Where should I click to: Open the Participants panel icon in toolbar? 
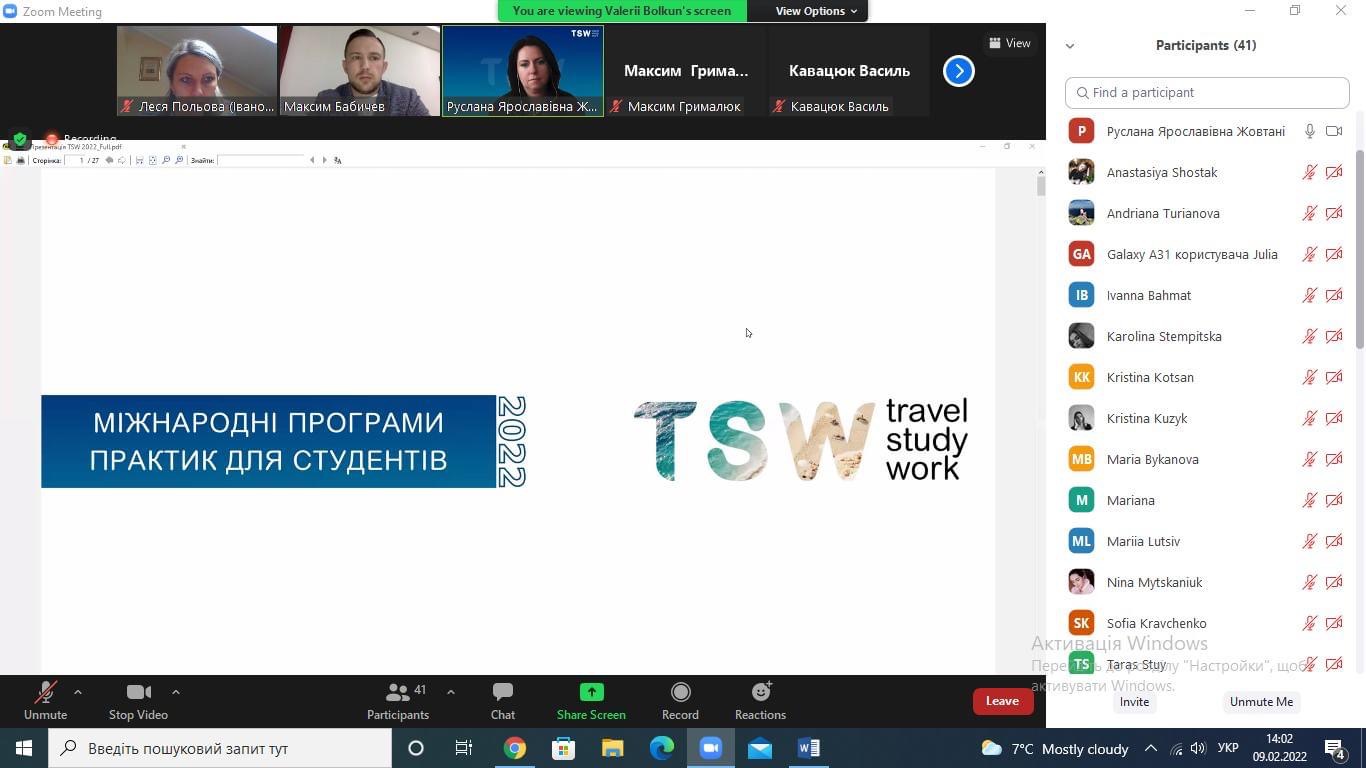397,692
